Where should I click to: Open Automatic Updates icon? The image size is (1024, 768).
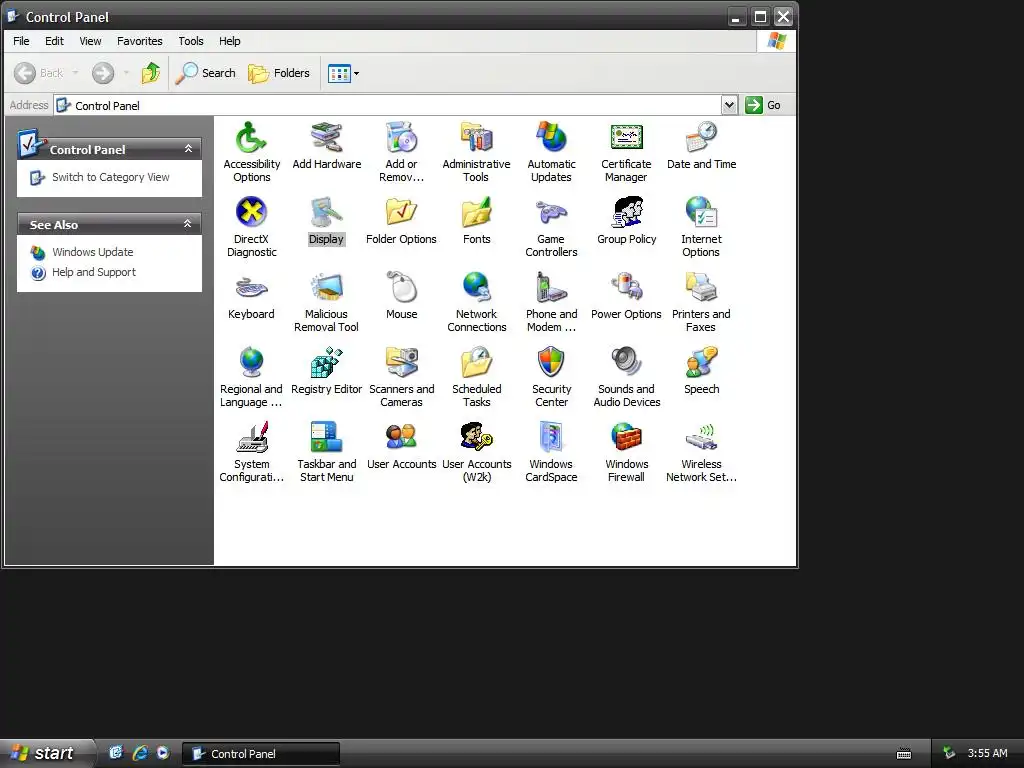point(551,138)
